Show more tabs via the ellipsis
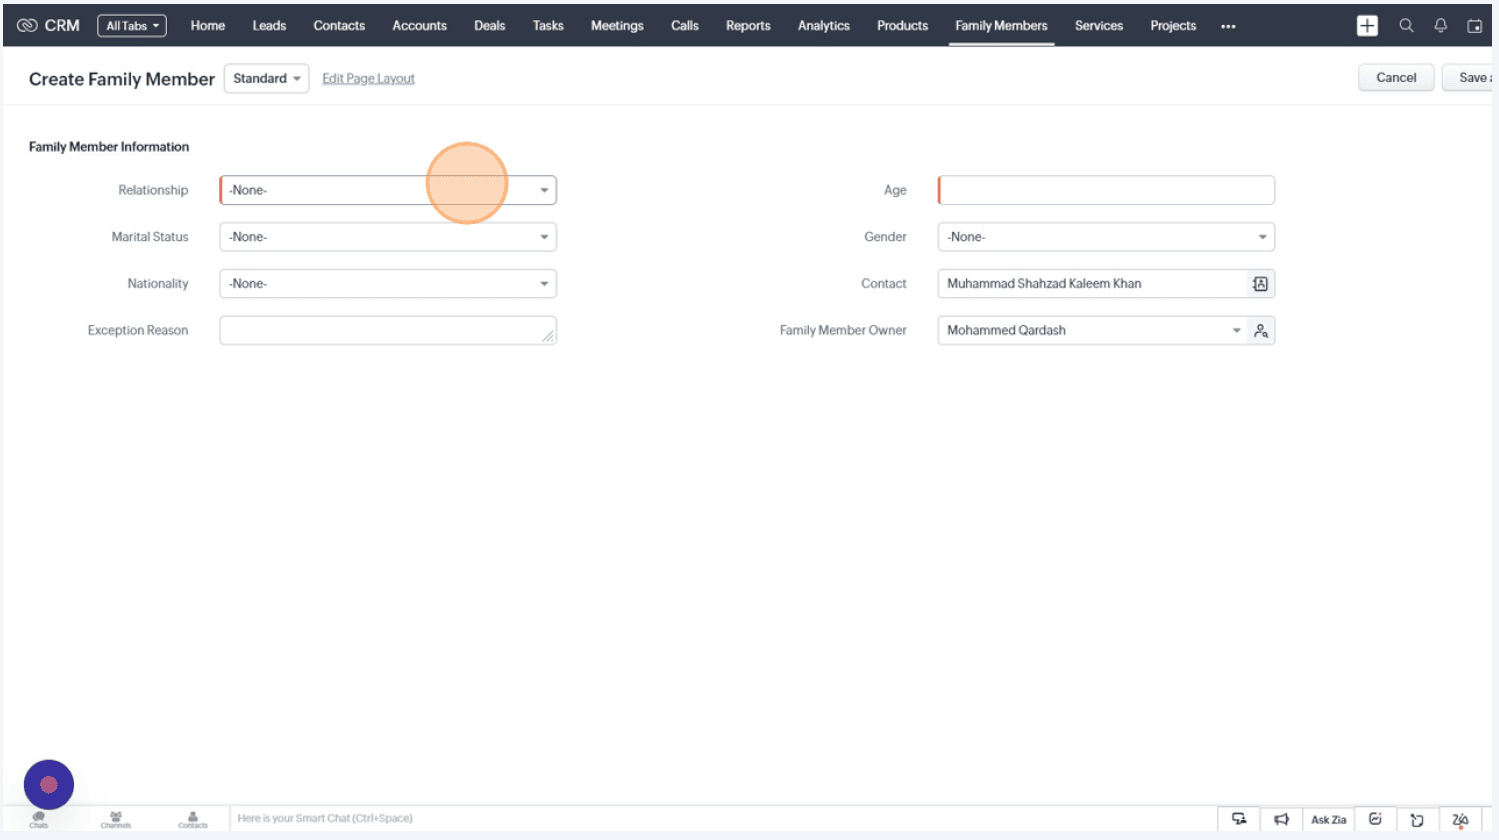 click(x=1228, y=27)
